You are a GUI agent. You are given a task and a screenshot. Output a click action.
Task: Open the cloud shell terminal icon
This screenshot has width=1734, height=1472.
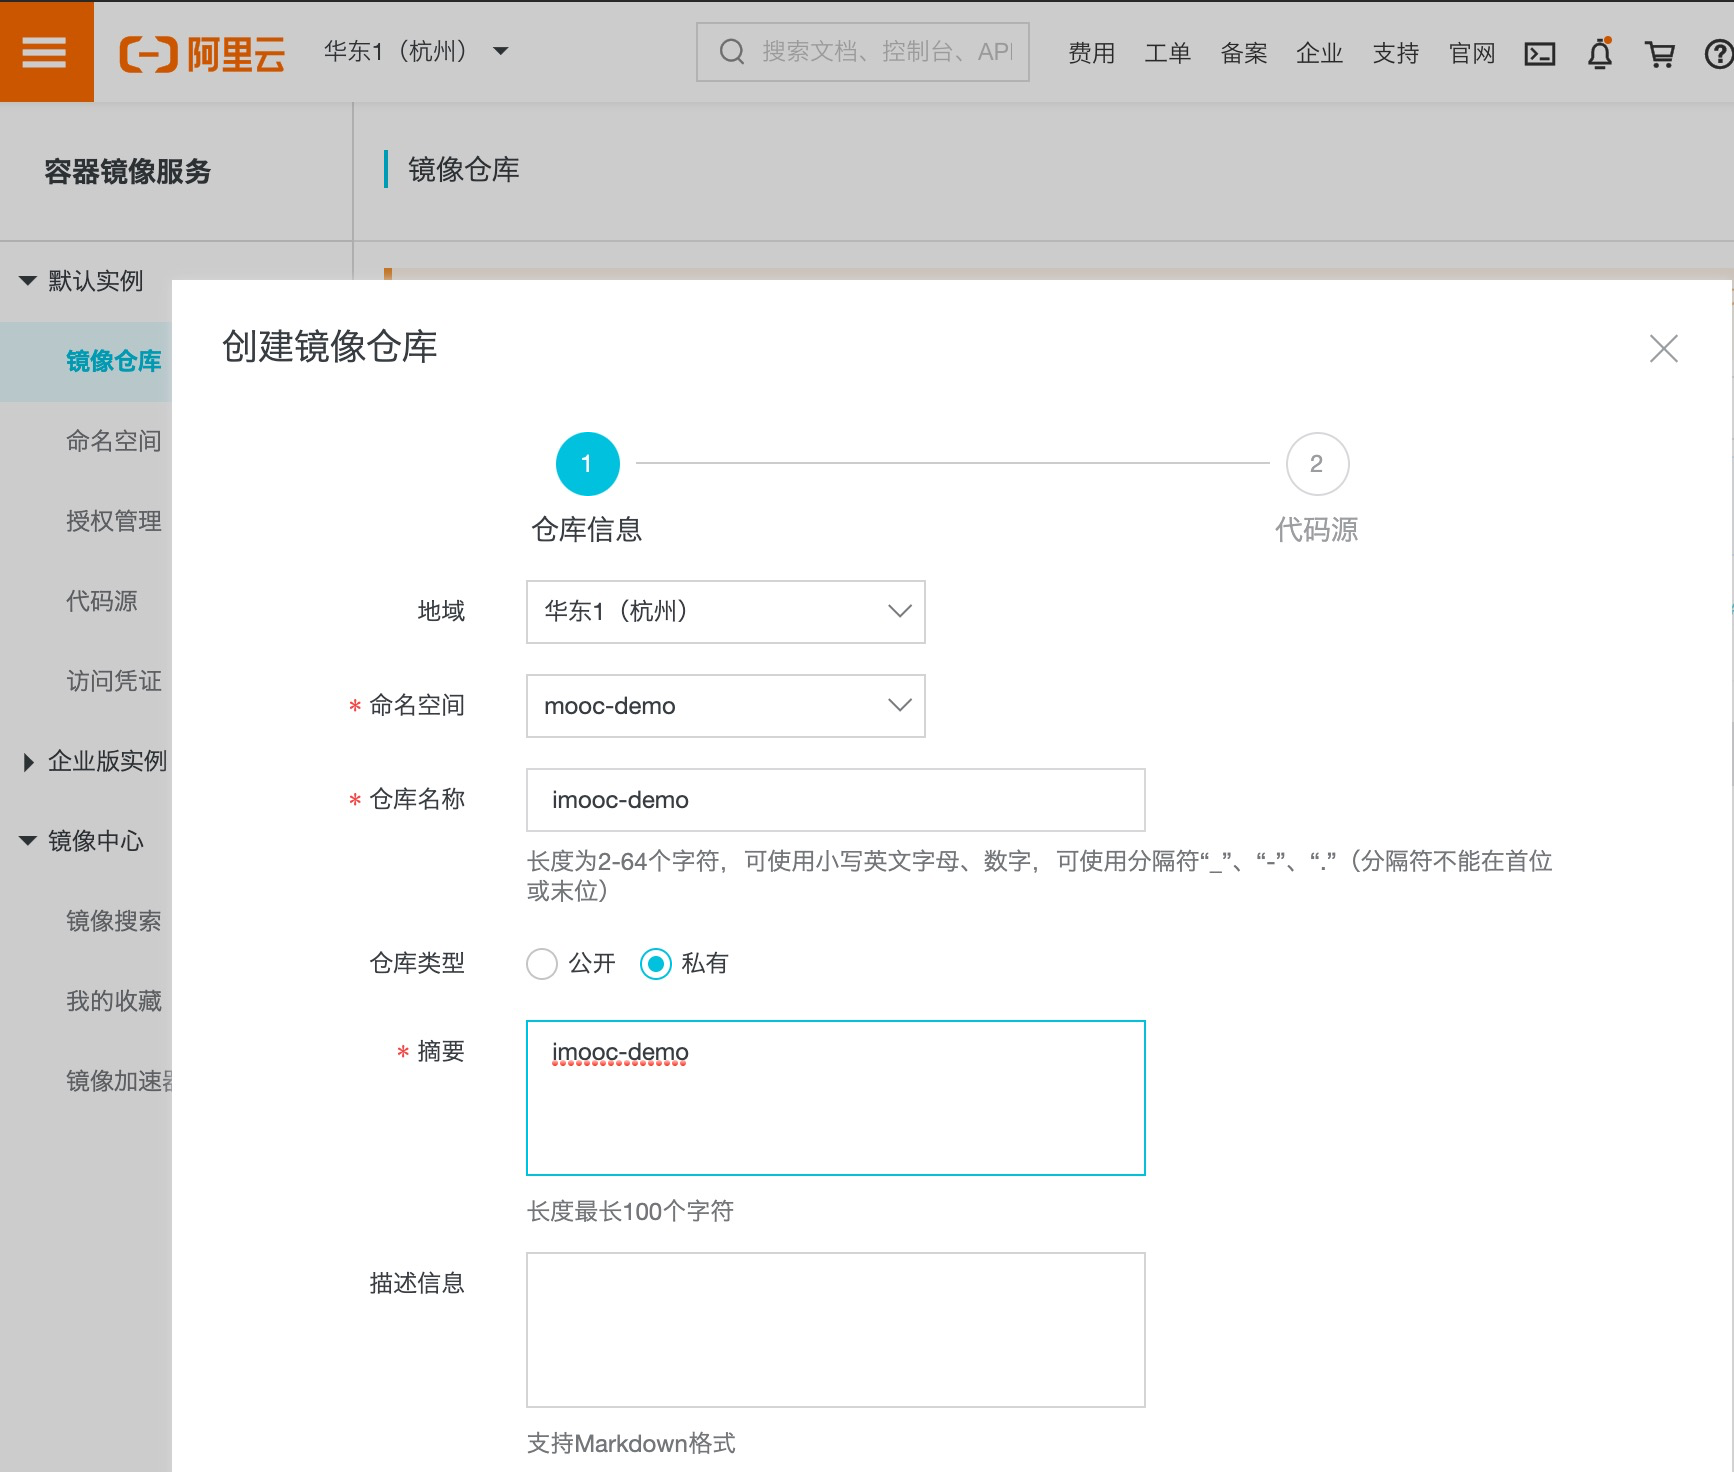click(x=1540, y=53)
